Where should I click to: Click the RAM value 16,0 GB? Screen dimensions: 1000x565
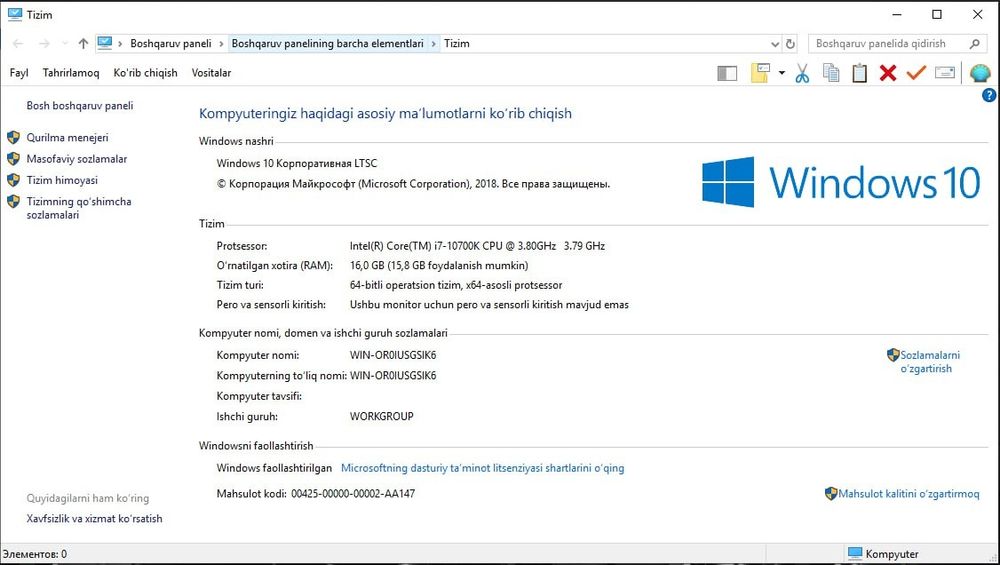(439, 265)
